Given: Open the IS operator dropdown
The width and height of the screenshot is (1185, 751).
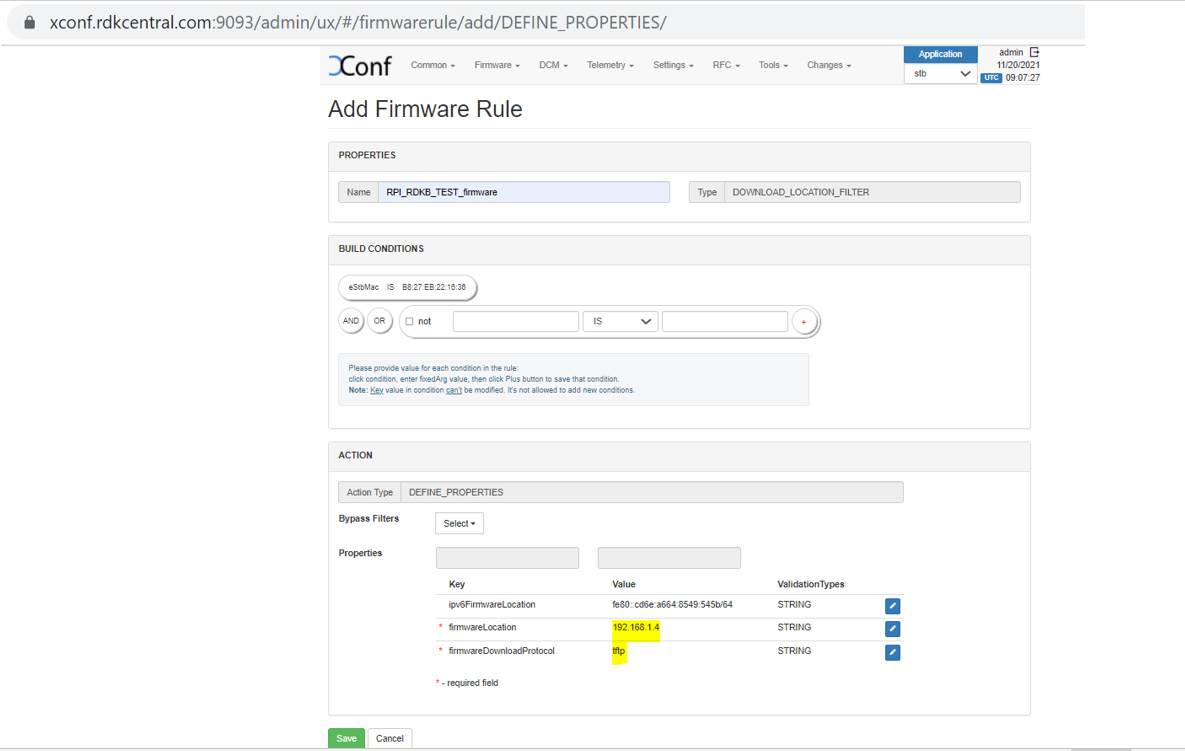Looking at the screenshot, I should 620,321.
